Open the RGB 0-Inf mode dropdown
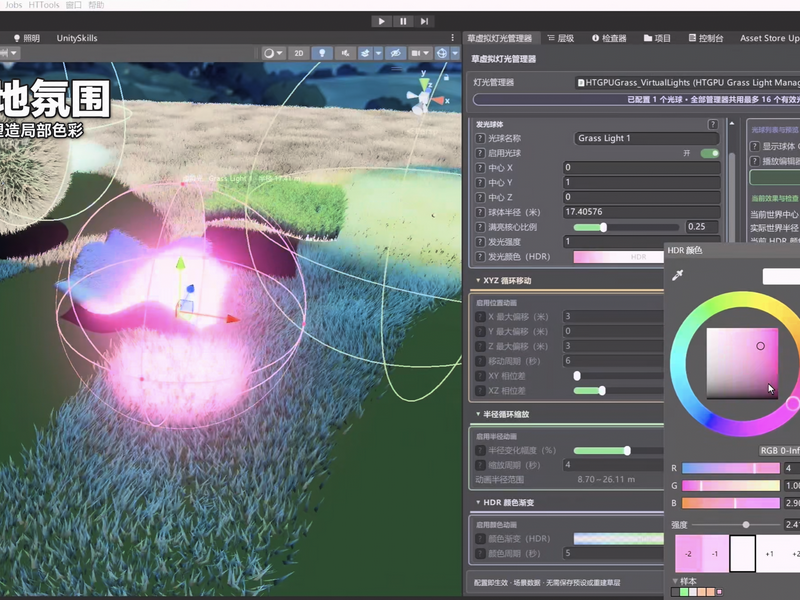 point(779,451)
